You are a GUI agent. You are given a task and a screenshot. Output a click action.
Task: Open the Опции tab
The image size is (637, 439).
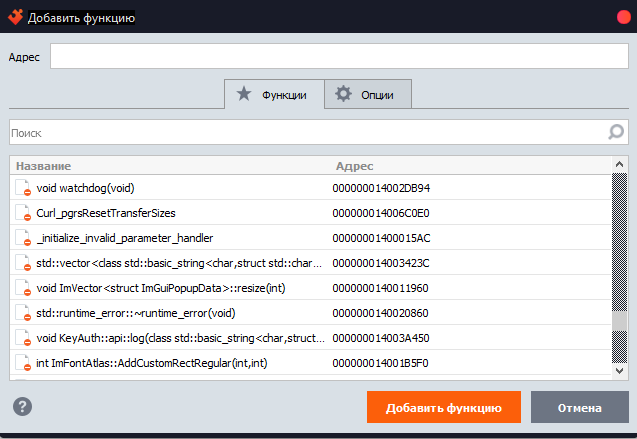pyautogui.click(x=367, y=94)
